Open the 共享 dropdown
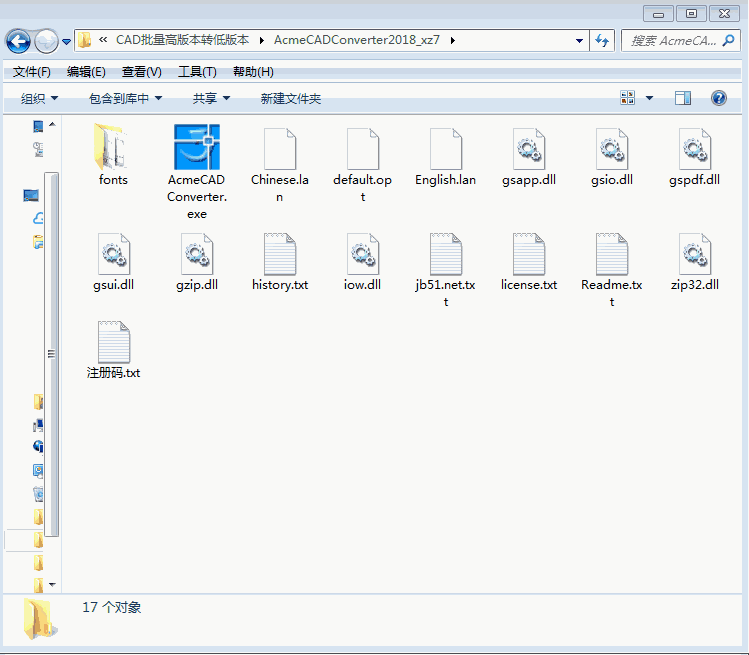Viewport: 749px width, 655px height. (x=211, y=98)
